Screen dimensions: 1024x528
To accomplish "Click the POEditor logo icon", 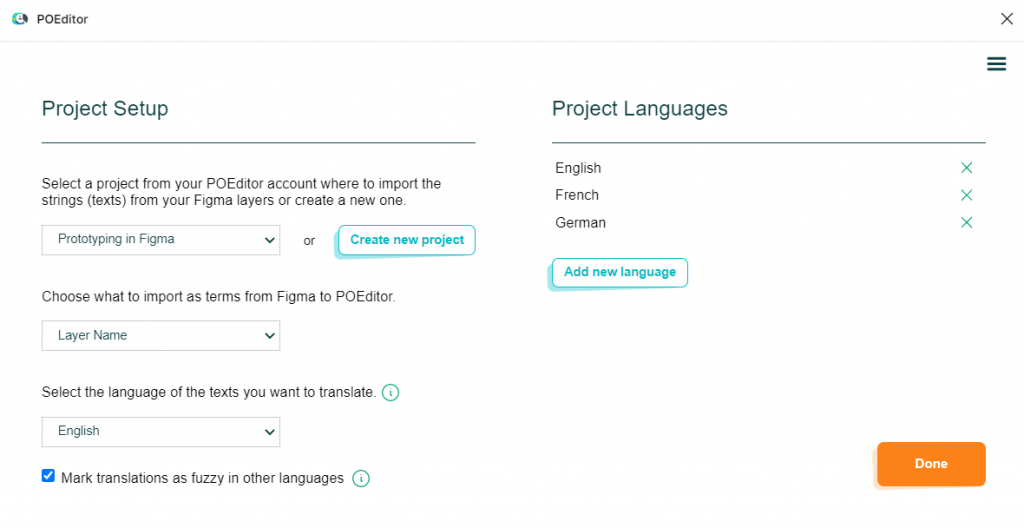I will tap(20, 19).
